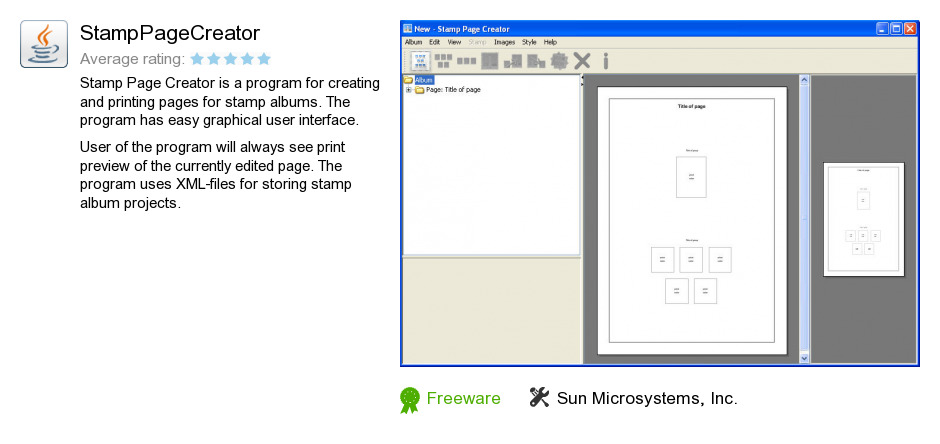Click the large two-column page toolbar icon
940x444 pixels.
pos(490,61)
